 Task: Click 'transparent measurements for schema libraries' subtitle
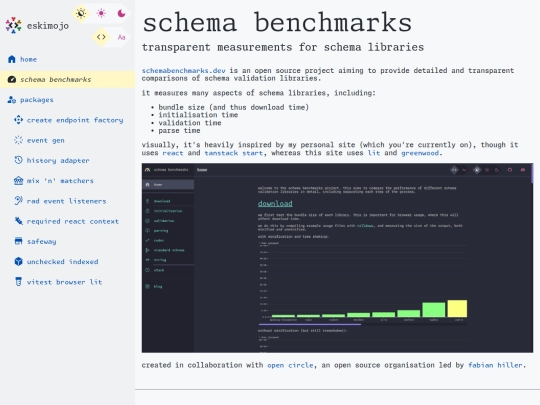click(283, 47)
